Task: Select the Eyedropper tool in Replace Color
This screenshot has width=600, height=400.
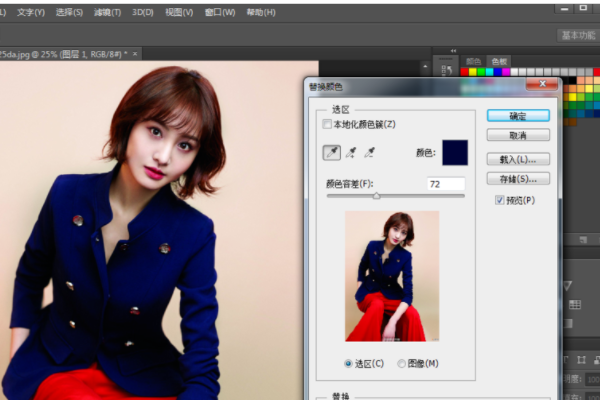Action: pos(332,153)
